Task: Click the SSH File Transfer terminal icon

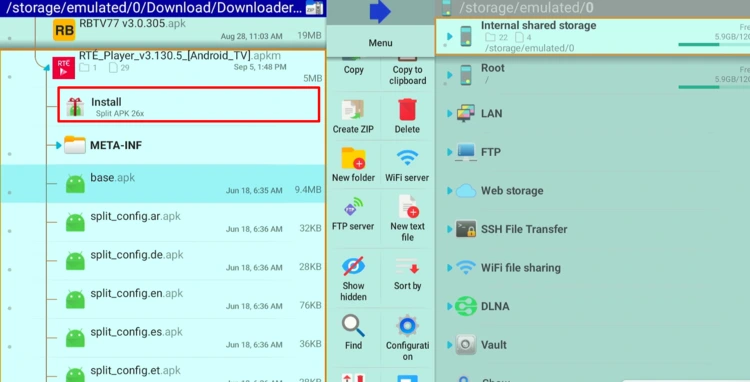Action: click(466, 229)
